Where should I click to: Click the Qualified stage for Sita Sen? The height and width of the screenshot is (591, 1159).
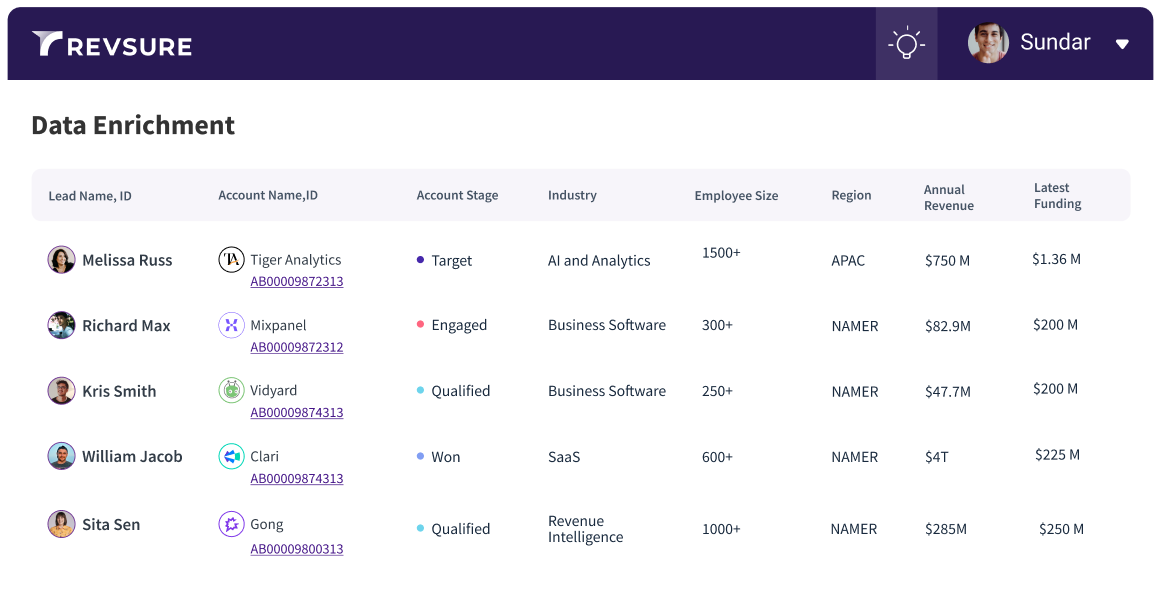pyautogui.click(x=453, y=529)
